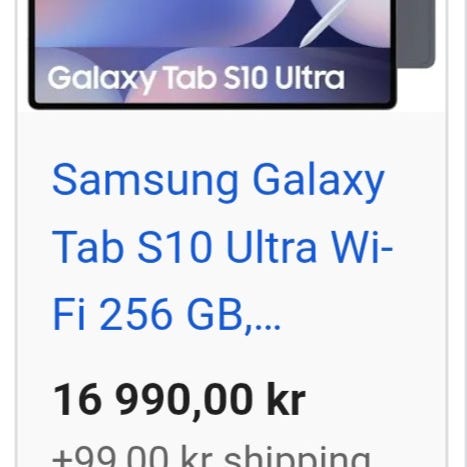Click the tablet's black bottom bezel
The width and height of the screenshot is (467, 467).
point(212,105)
